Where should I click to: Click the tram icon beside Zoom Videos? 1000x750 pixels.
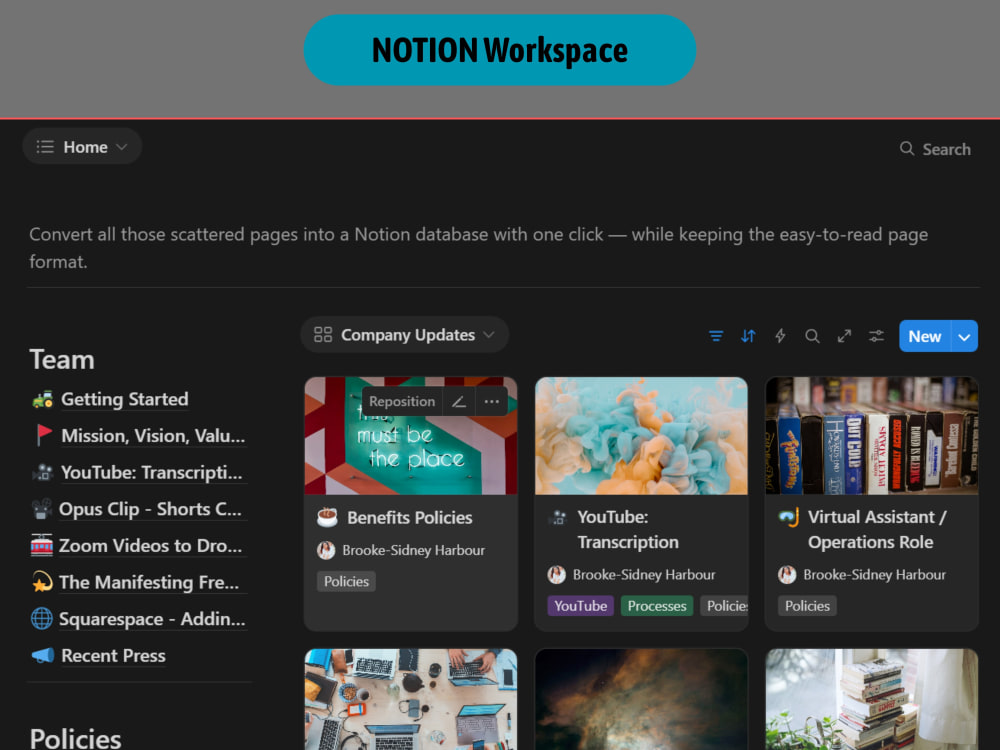pos(42,546)
